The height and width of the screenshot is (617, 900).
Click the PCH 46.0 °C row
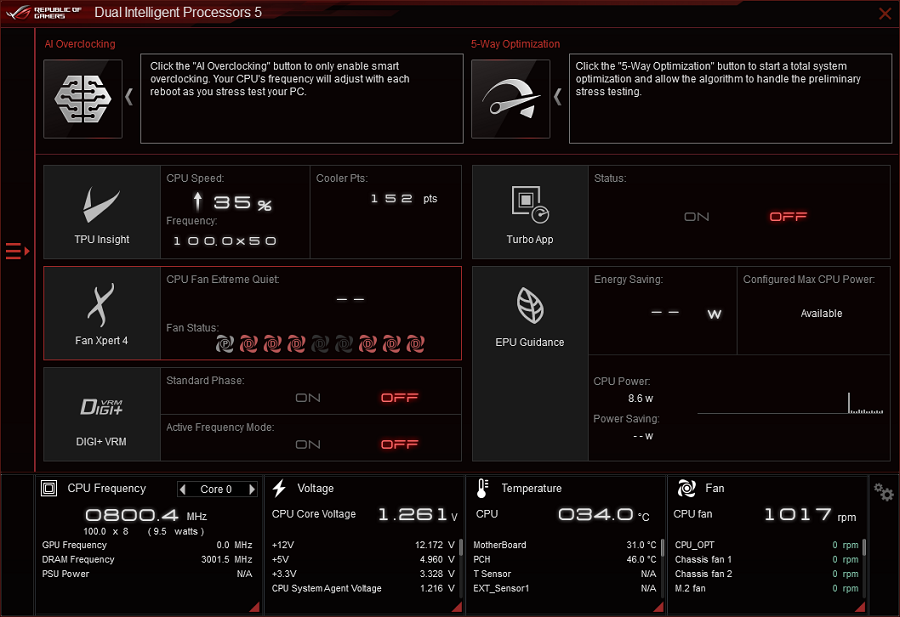point(565,560)
